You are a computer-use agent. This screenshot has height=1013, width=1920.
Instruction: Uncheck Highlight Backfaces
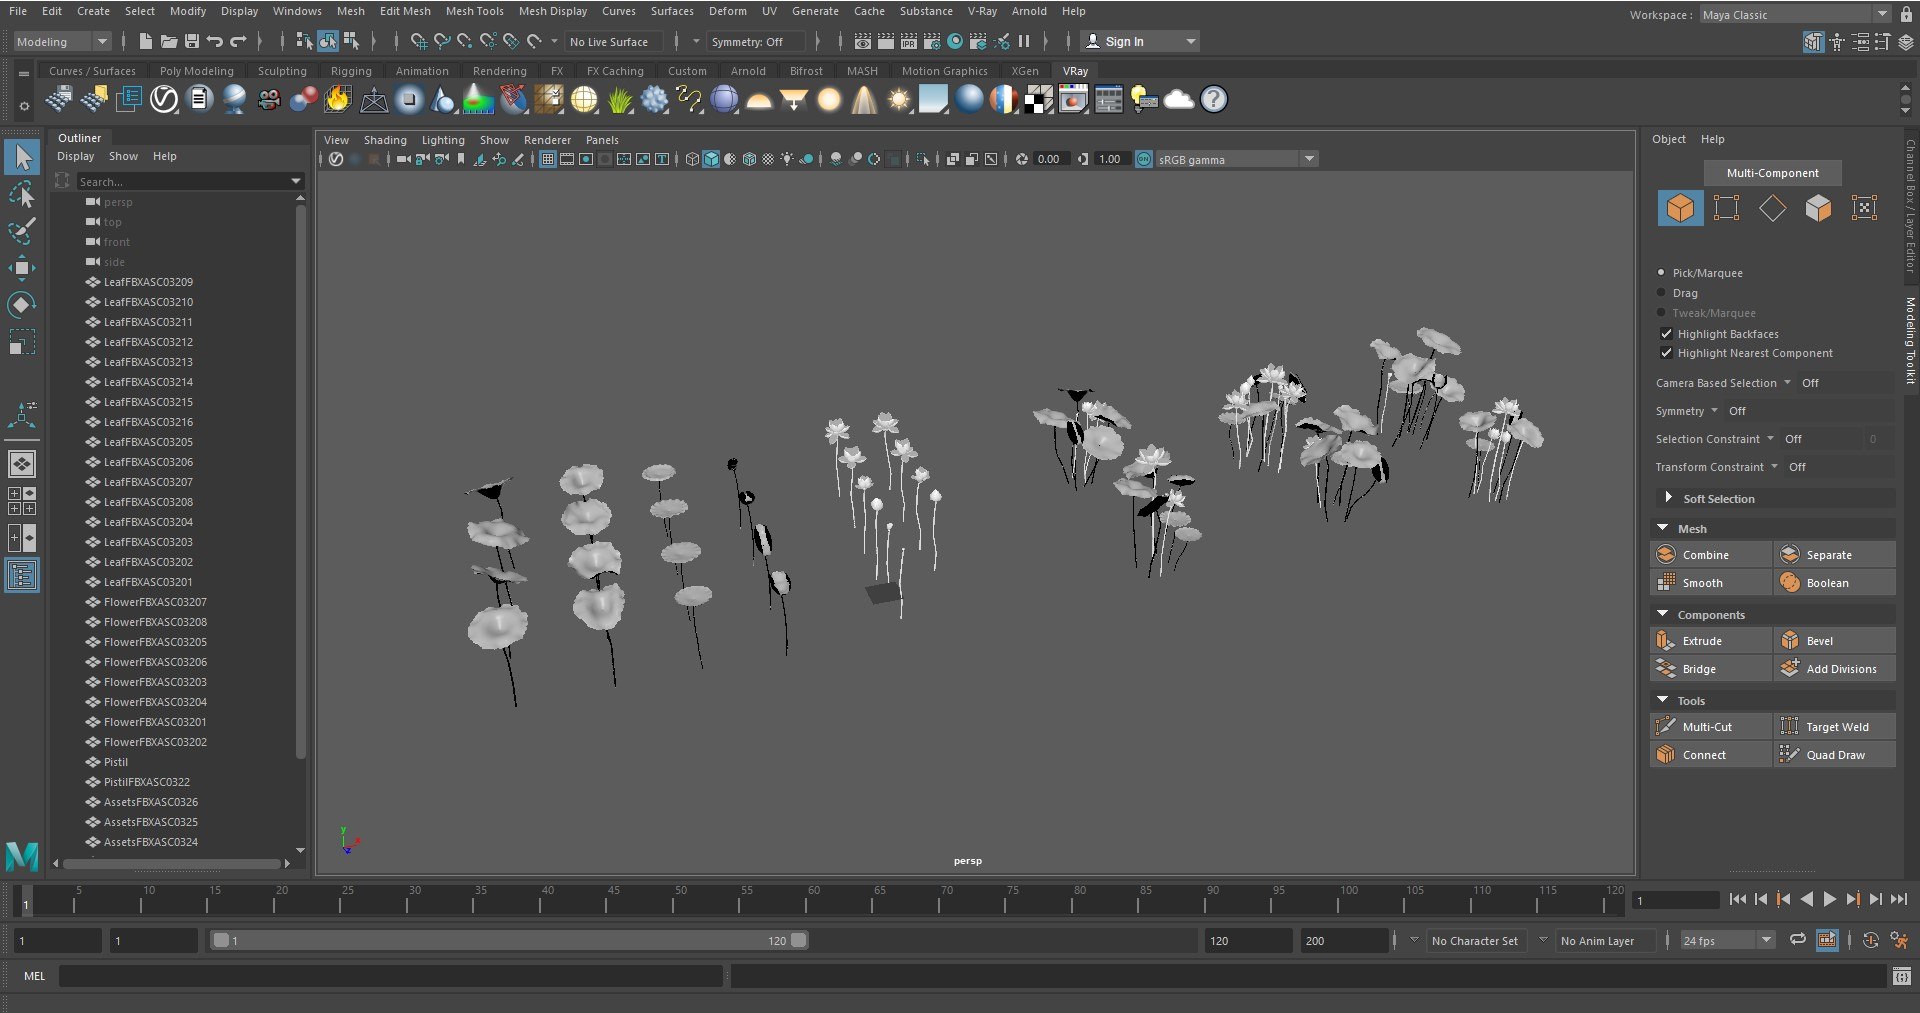pos(1666,334)
